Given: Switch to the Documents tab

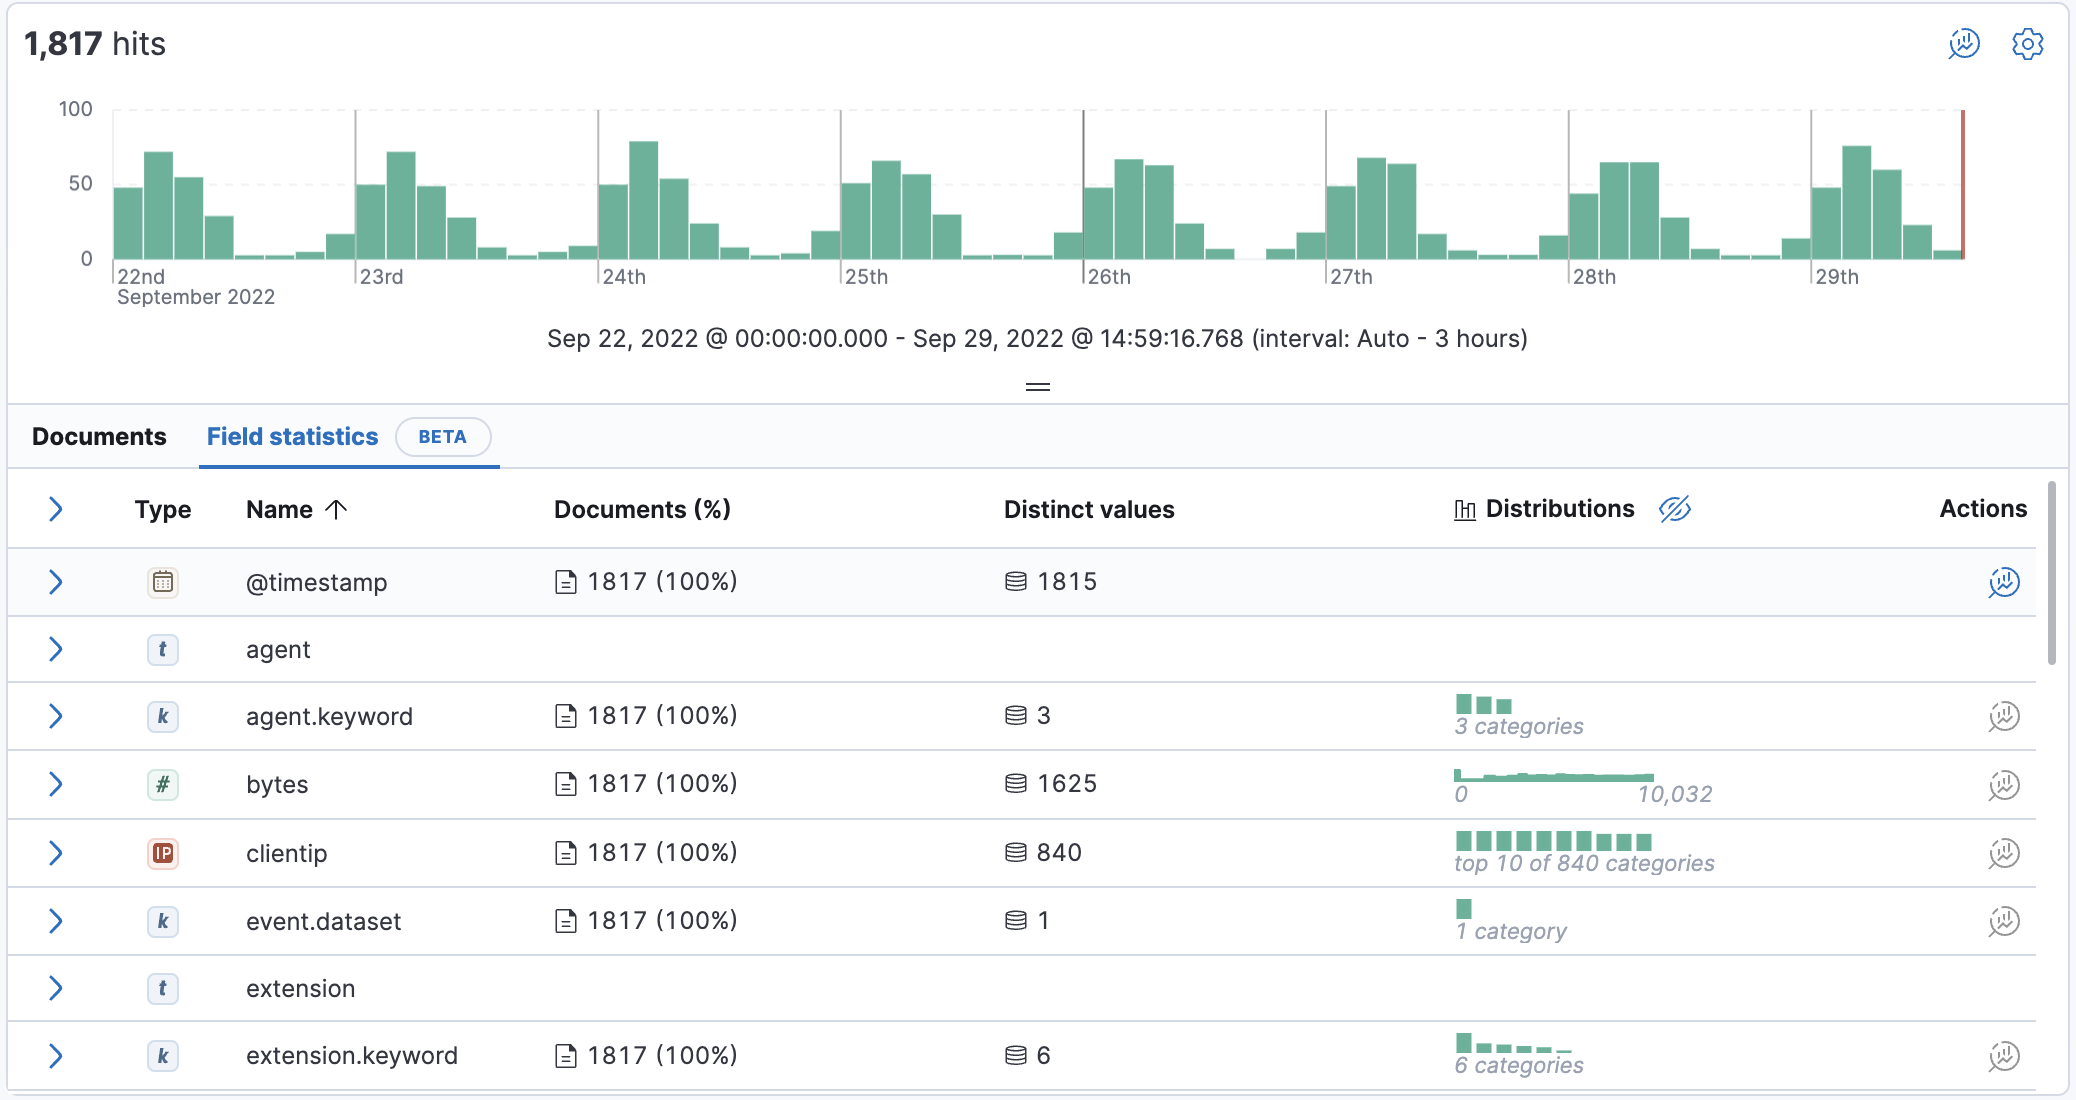Looking at the screenshot, I should pyautogui.click(x=98, y=437).
